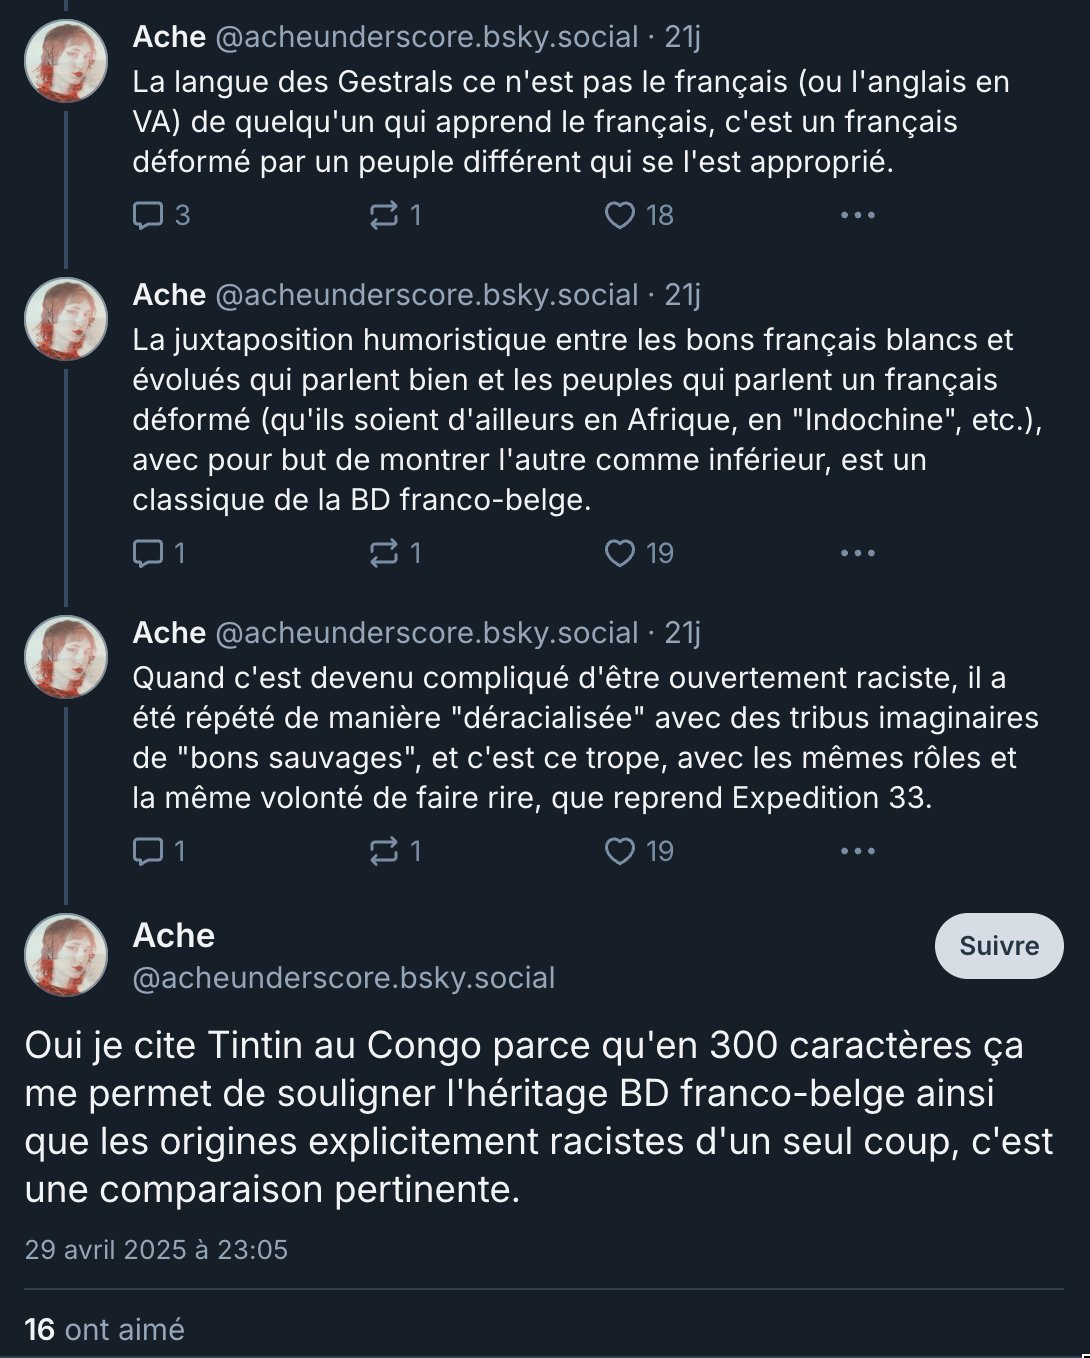The image size is (1090, 1358).
Task: Open Ache's avatar on the first post
Action: click(66, 60)
